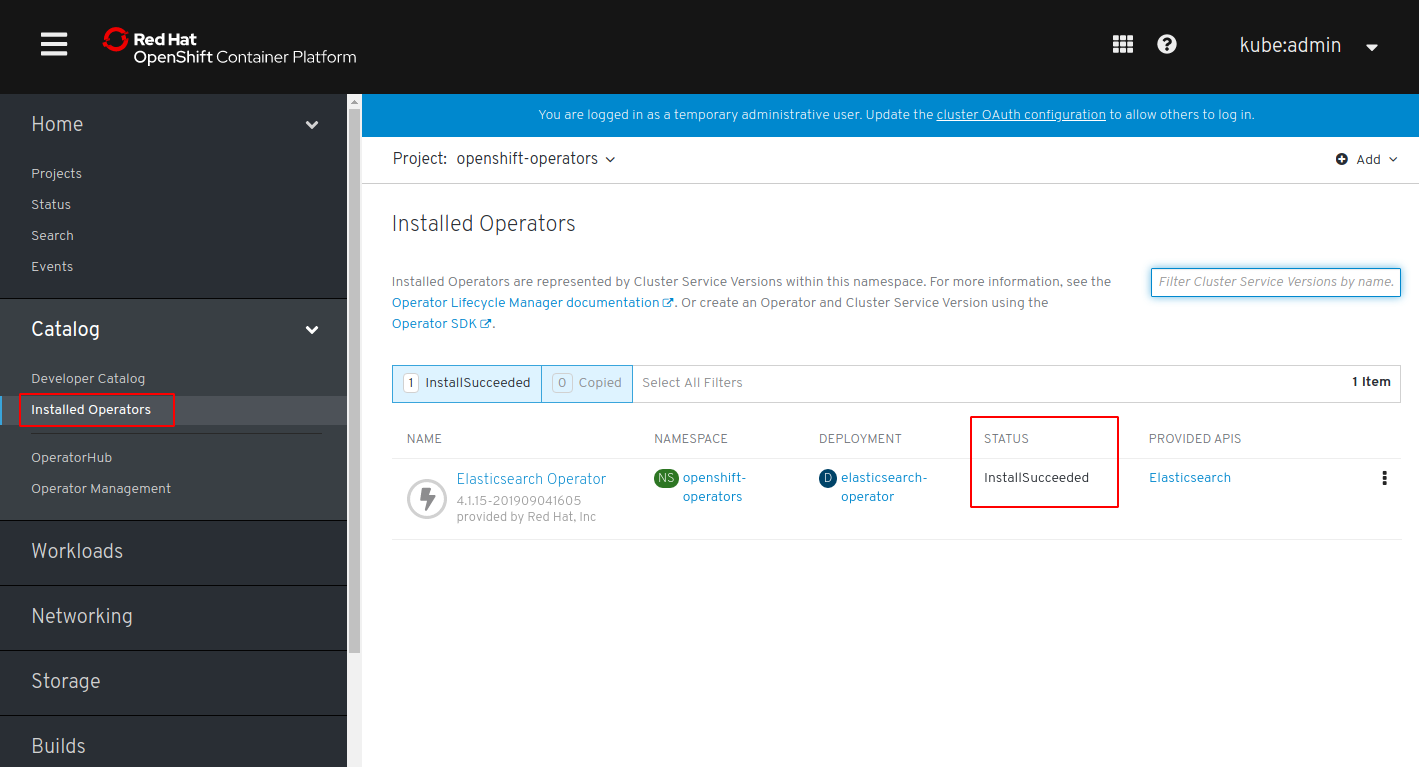
Task: Open Developer Catalog in the sidebar
Action: 88,378
